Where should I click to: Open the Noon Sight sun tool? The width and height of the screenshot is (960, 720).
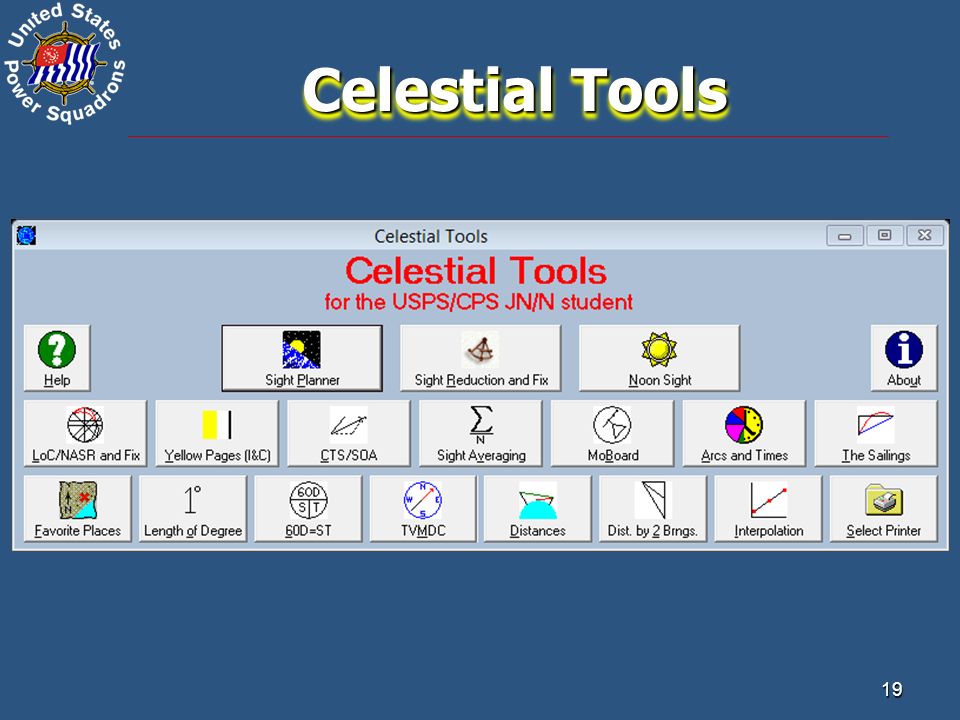pyautogui.click(x=659, y=358)
